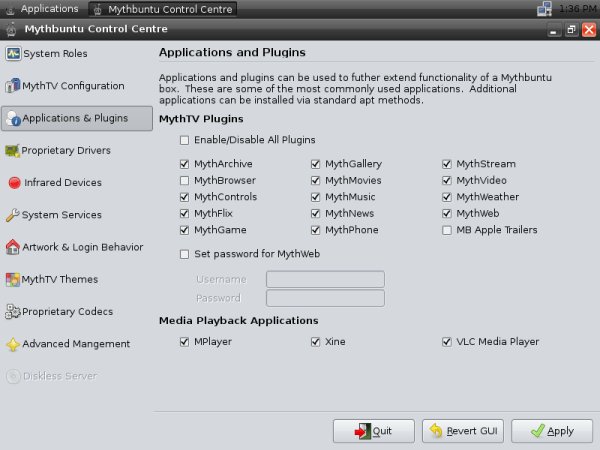The height and width of the screenshot is (450, 600).
Task: Uncheck the MythWeb plugin
Action: coord(447,214)
